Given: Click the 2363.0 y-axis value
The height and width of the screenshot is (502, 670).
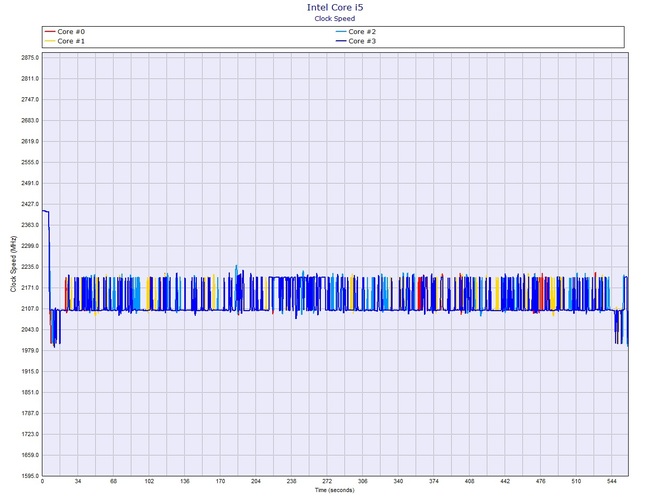Looking at the screenshot, I should [30, 225].
